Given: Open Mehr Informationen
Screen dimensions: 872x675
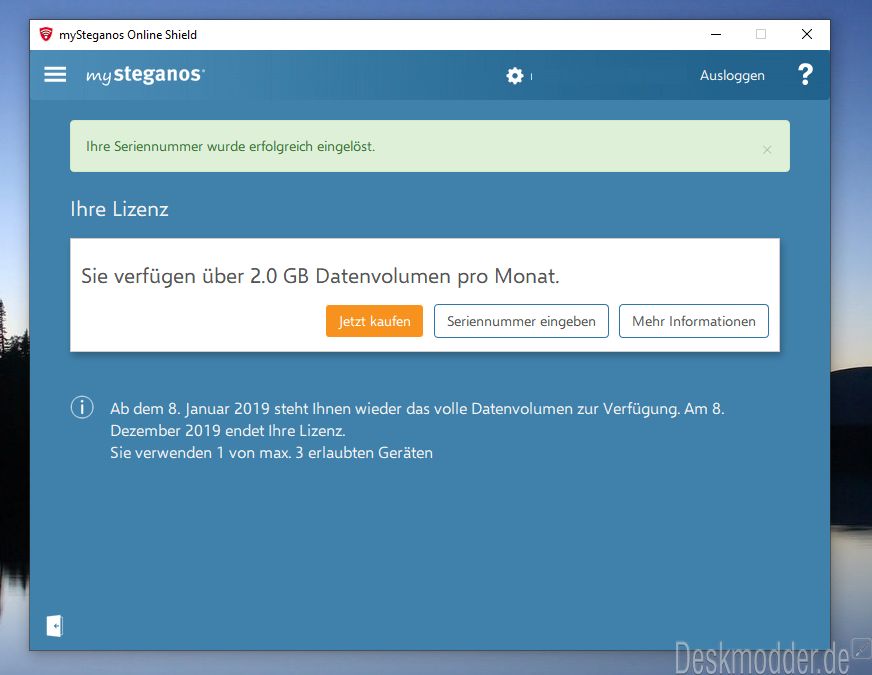Looking at the screenshot, I should (x=693, y=321).
